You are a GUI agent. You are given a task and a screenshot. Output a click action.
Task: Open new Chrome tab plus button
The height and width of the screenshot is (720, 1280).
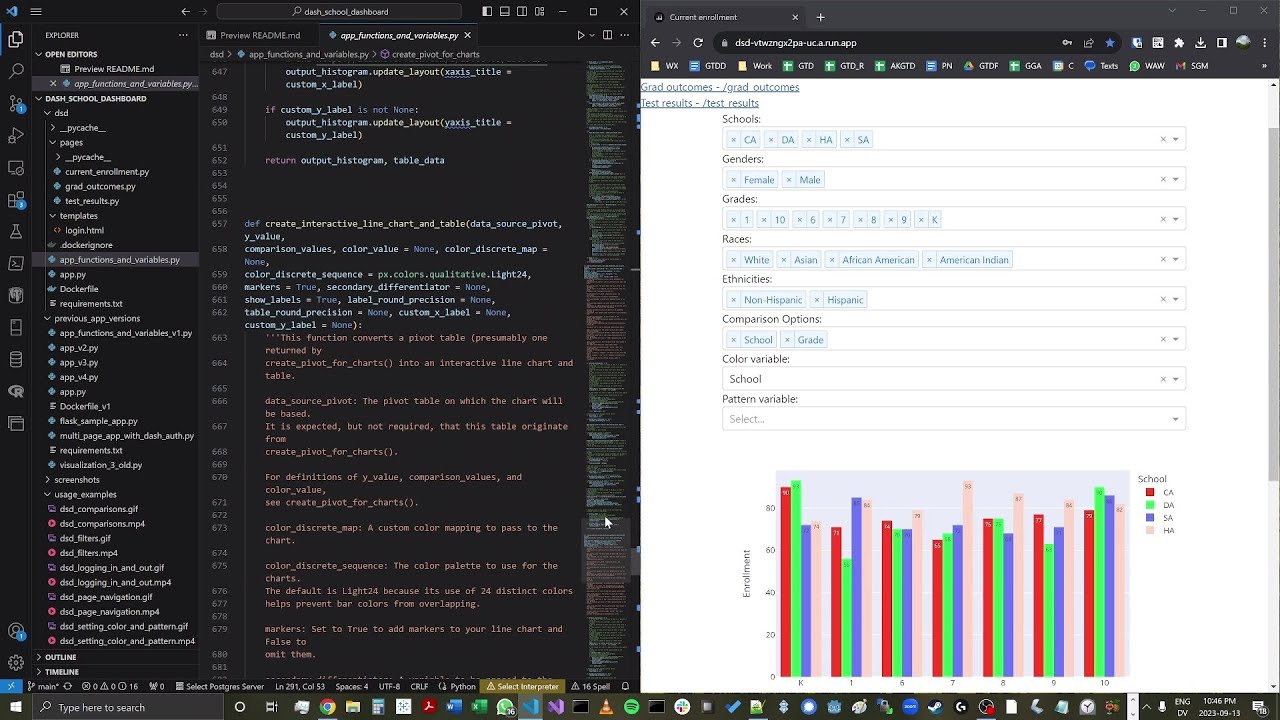click(820, 17)
